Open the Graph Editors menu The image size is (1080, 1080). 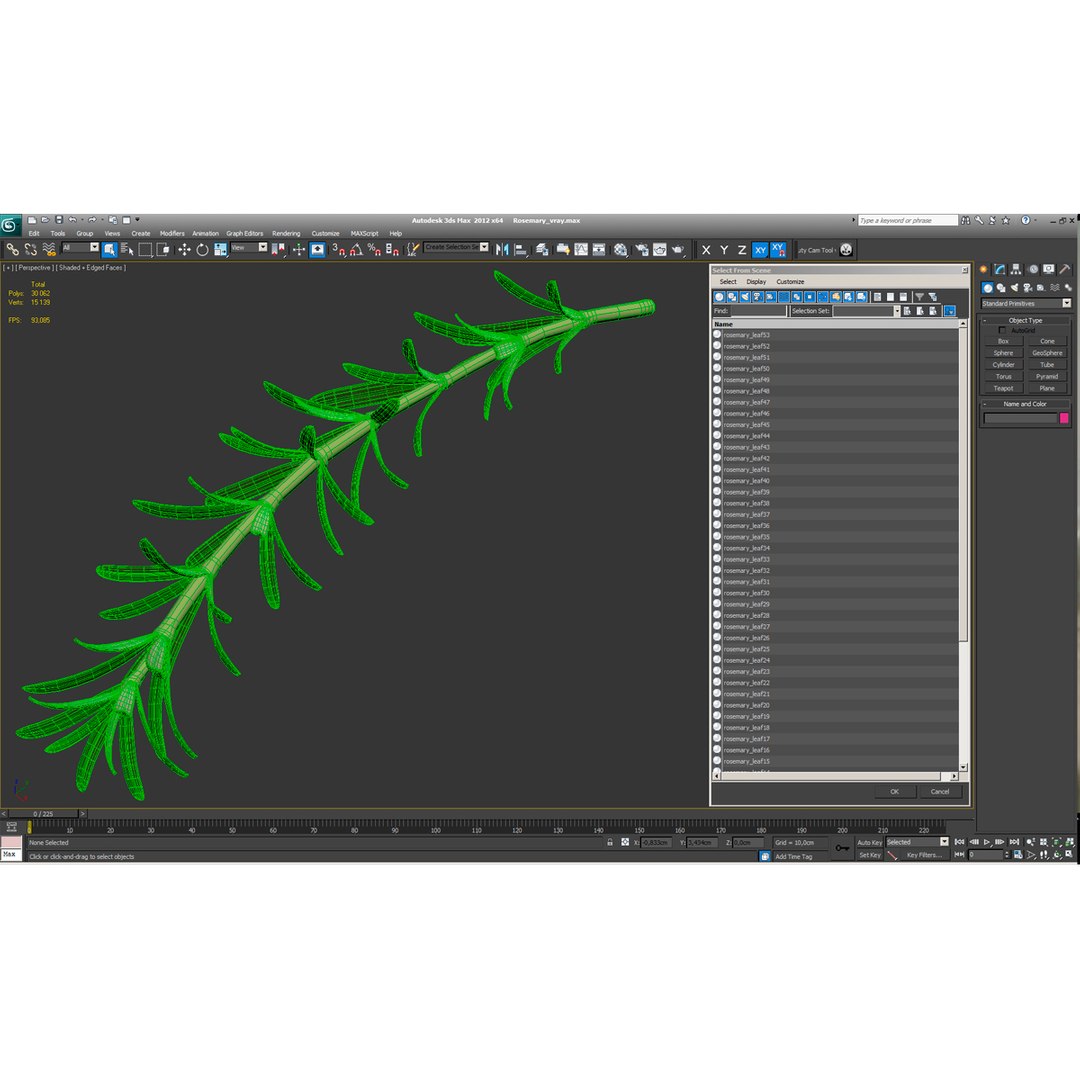(x=245, y=233)
